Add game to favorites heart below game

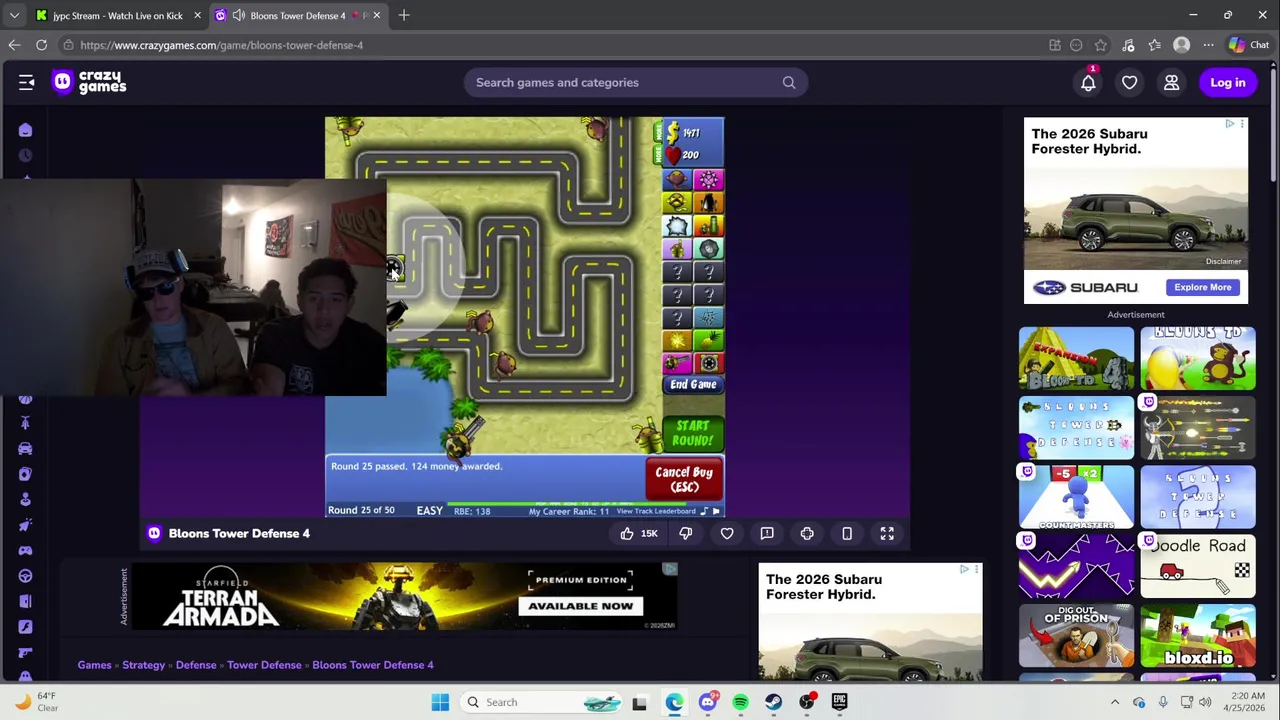tap(727, 534)
